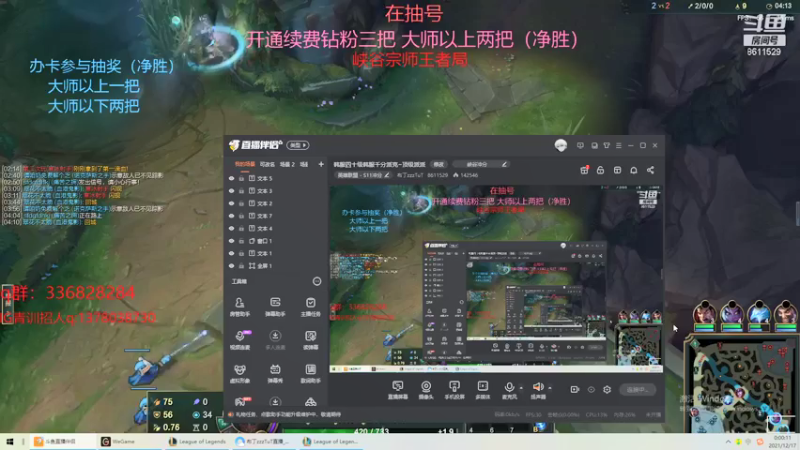The image size is (800, 450).
Task: Add the 手机投屏 phone casting source
Action: point(454,390)
